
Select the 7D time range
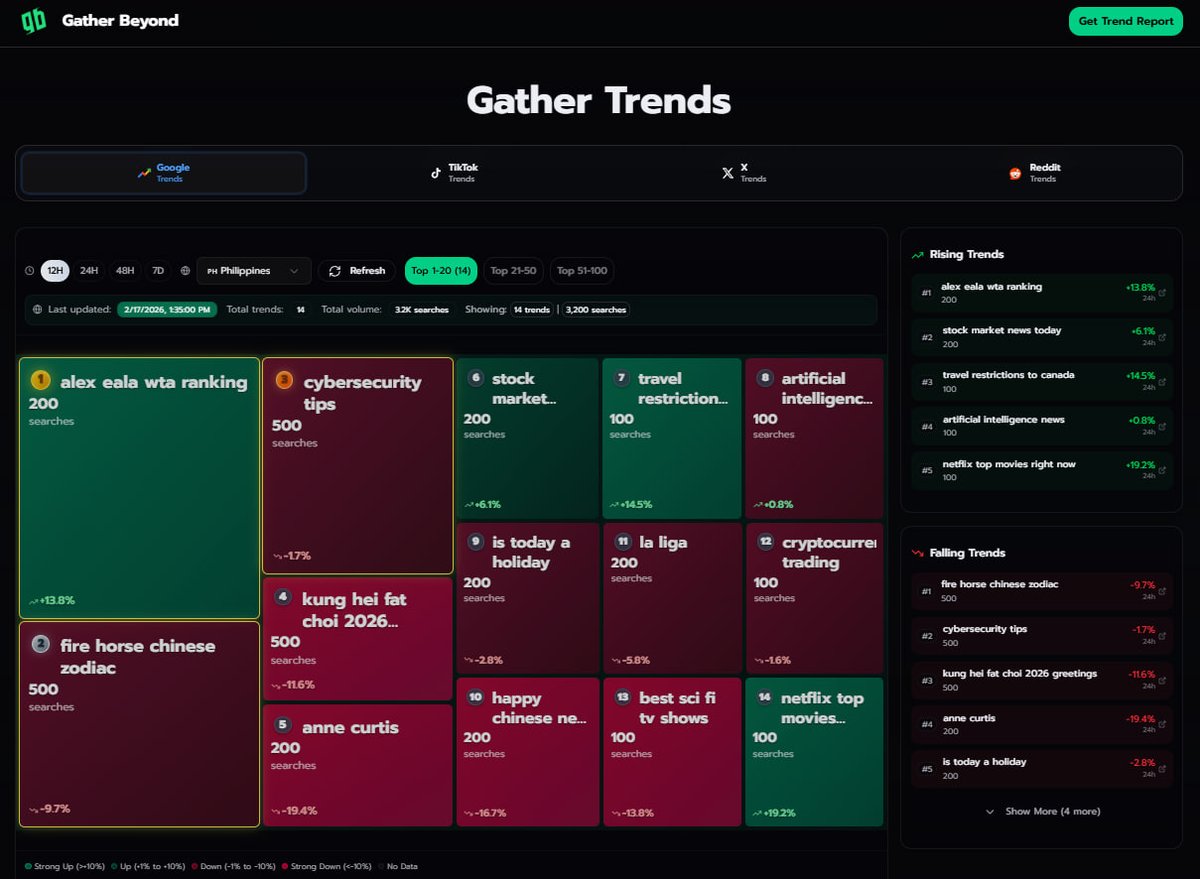[158, 271]
